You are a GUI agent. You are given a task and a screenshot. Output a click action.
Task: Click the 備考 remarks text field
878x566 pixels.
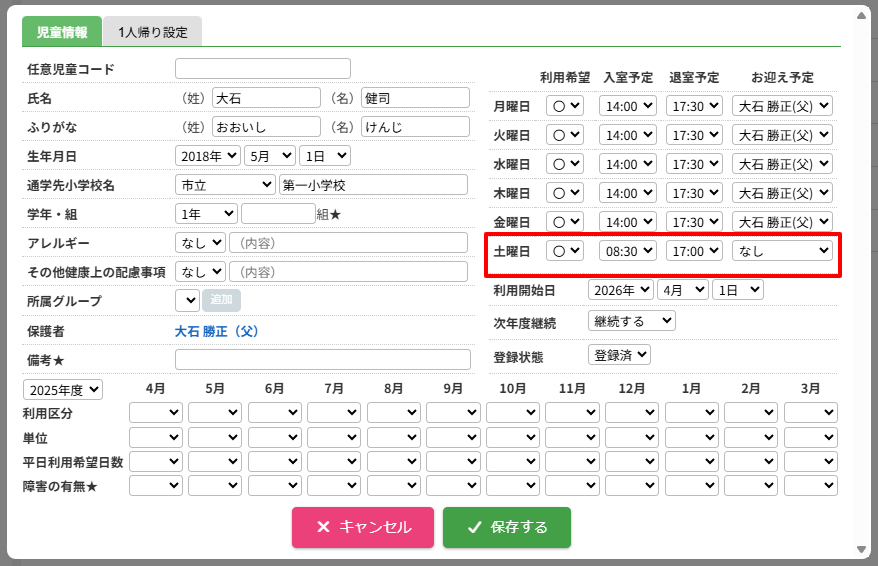tap(323, 360)
